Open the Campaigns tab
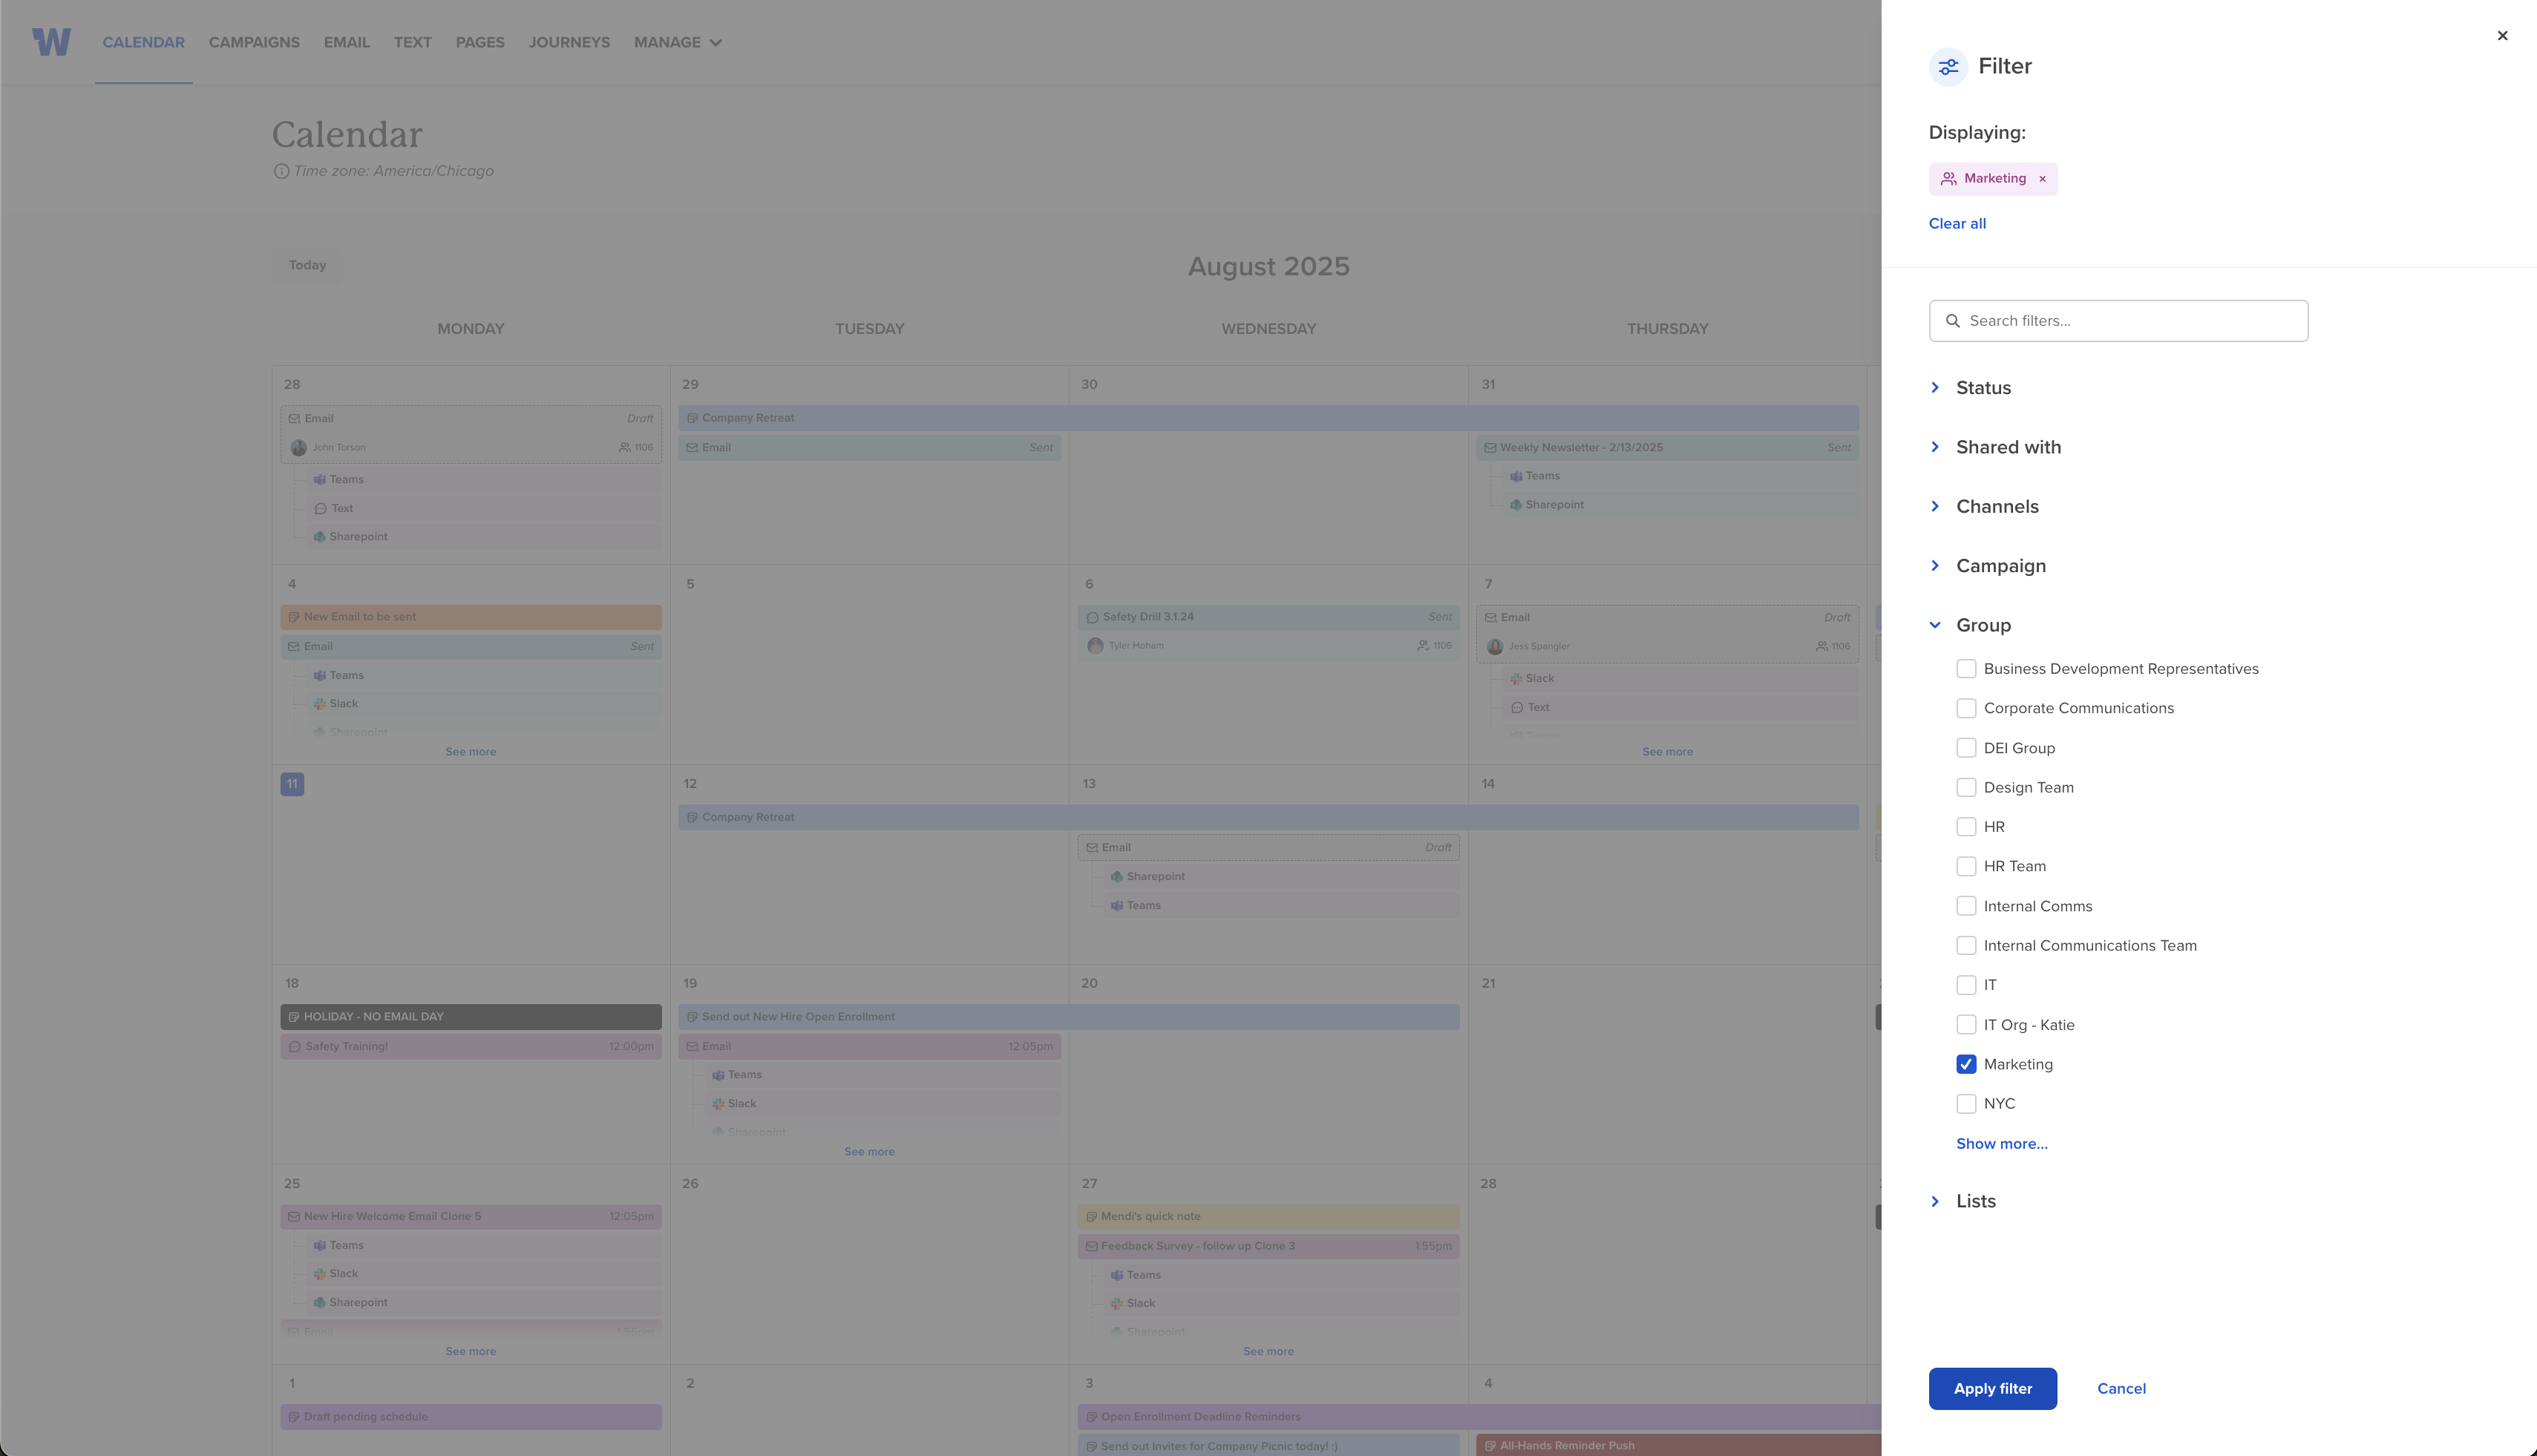2537x1456 pixels. coord(254,43)
